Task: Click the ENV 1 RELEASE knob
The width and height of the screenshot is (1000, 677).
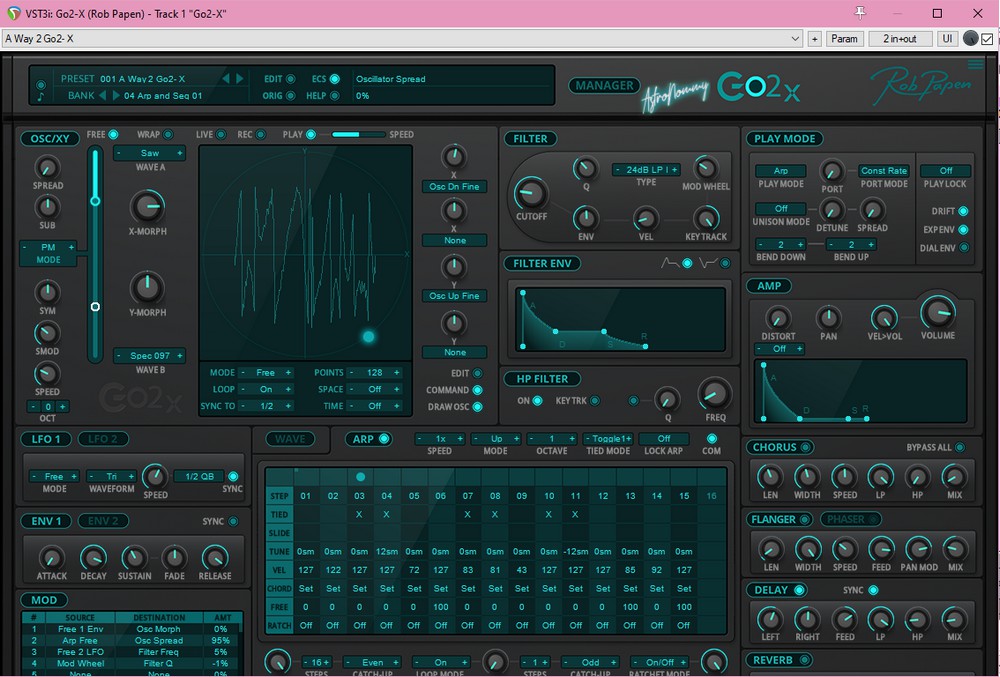Action: [214, 557]
